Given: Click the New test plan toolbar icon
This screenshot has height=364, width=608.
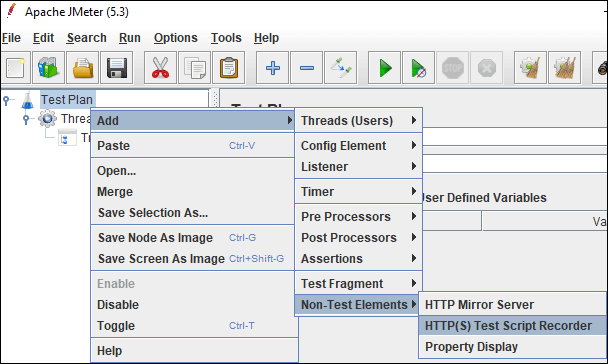Looking at the screenshot, I should pyautogui.click(x=15, y=68).
